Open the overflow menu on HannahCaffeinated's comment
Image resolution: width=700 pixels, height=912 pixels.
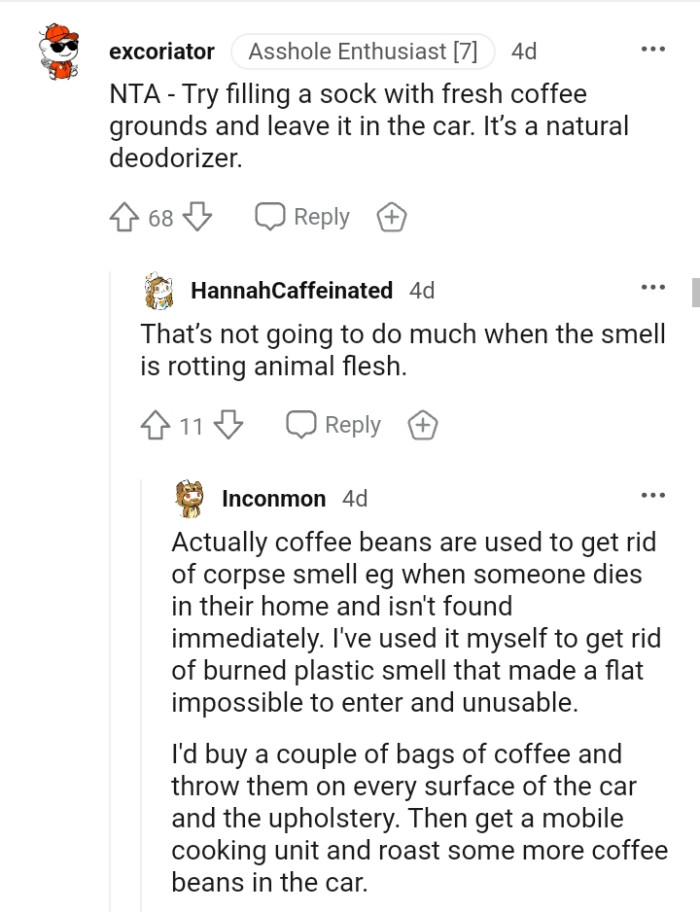pyautogui.click(x=652, y=287)
